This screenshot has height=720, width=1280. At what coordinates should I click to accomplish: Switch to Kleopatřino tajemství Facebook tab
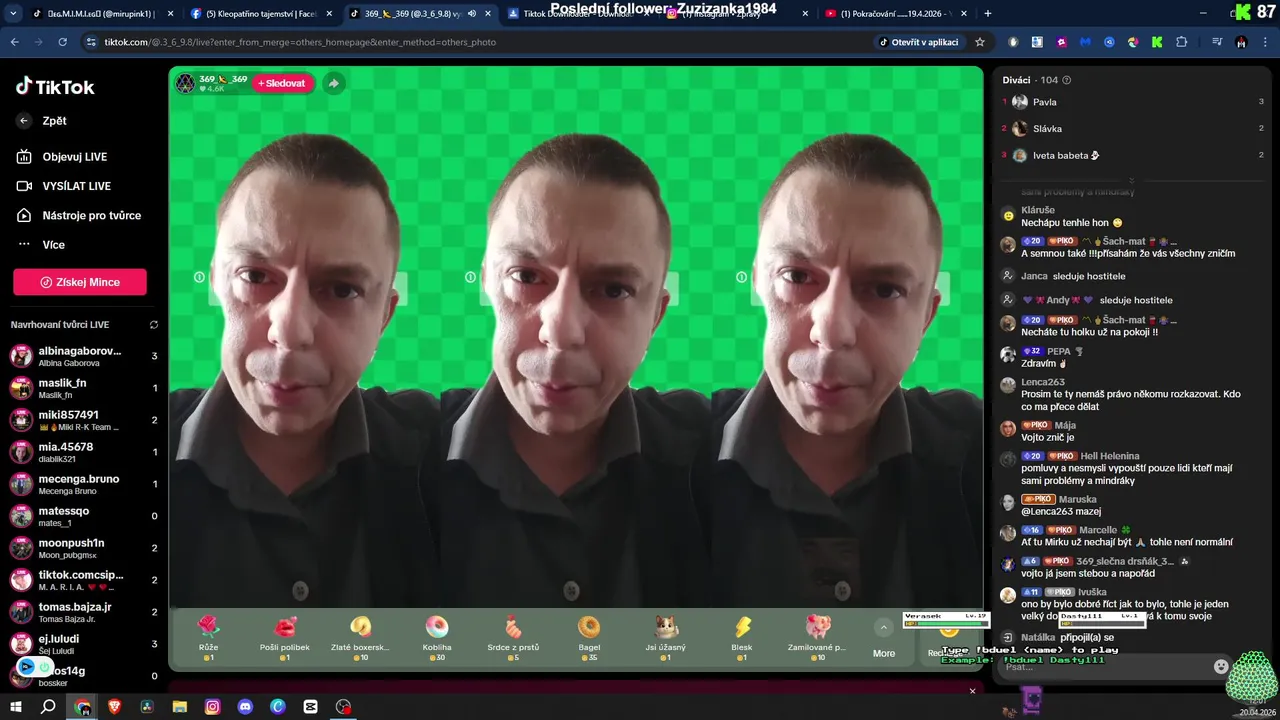point(260,14)
